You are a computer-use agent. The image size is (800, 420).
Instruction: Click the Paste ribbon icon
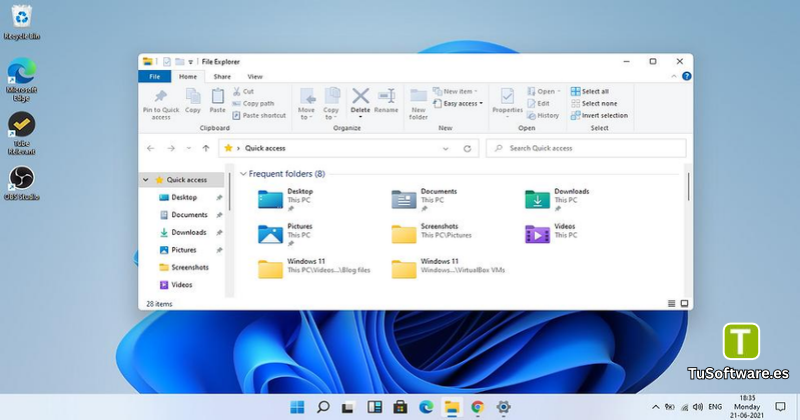click(217, 101)
